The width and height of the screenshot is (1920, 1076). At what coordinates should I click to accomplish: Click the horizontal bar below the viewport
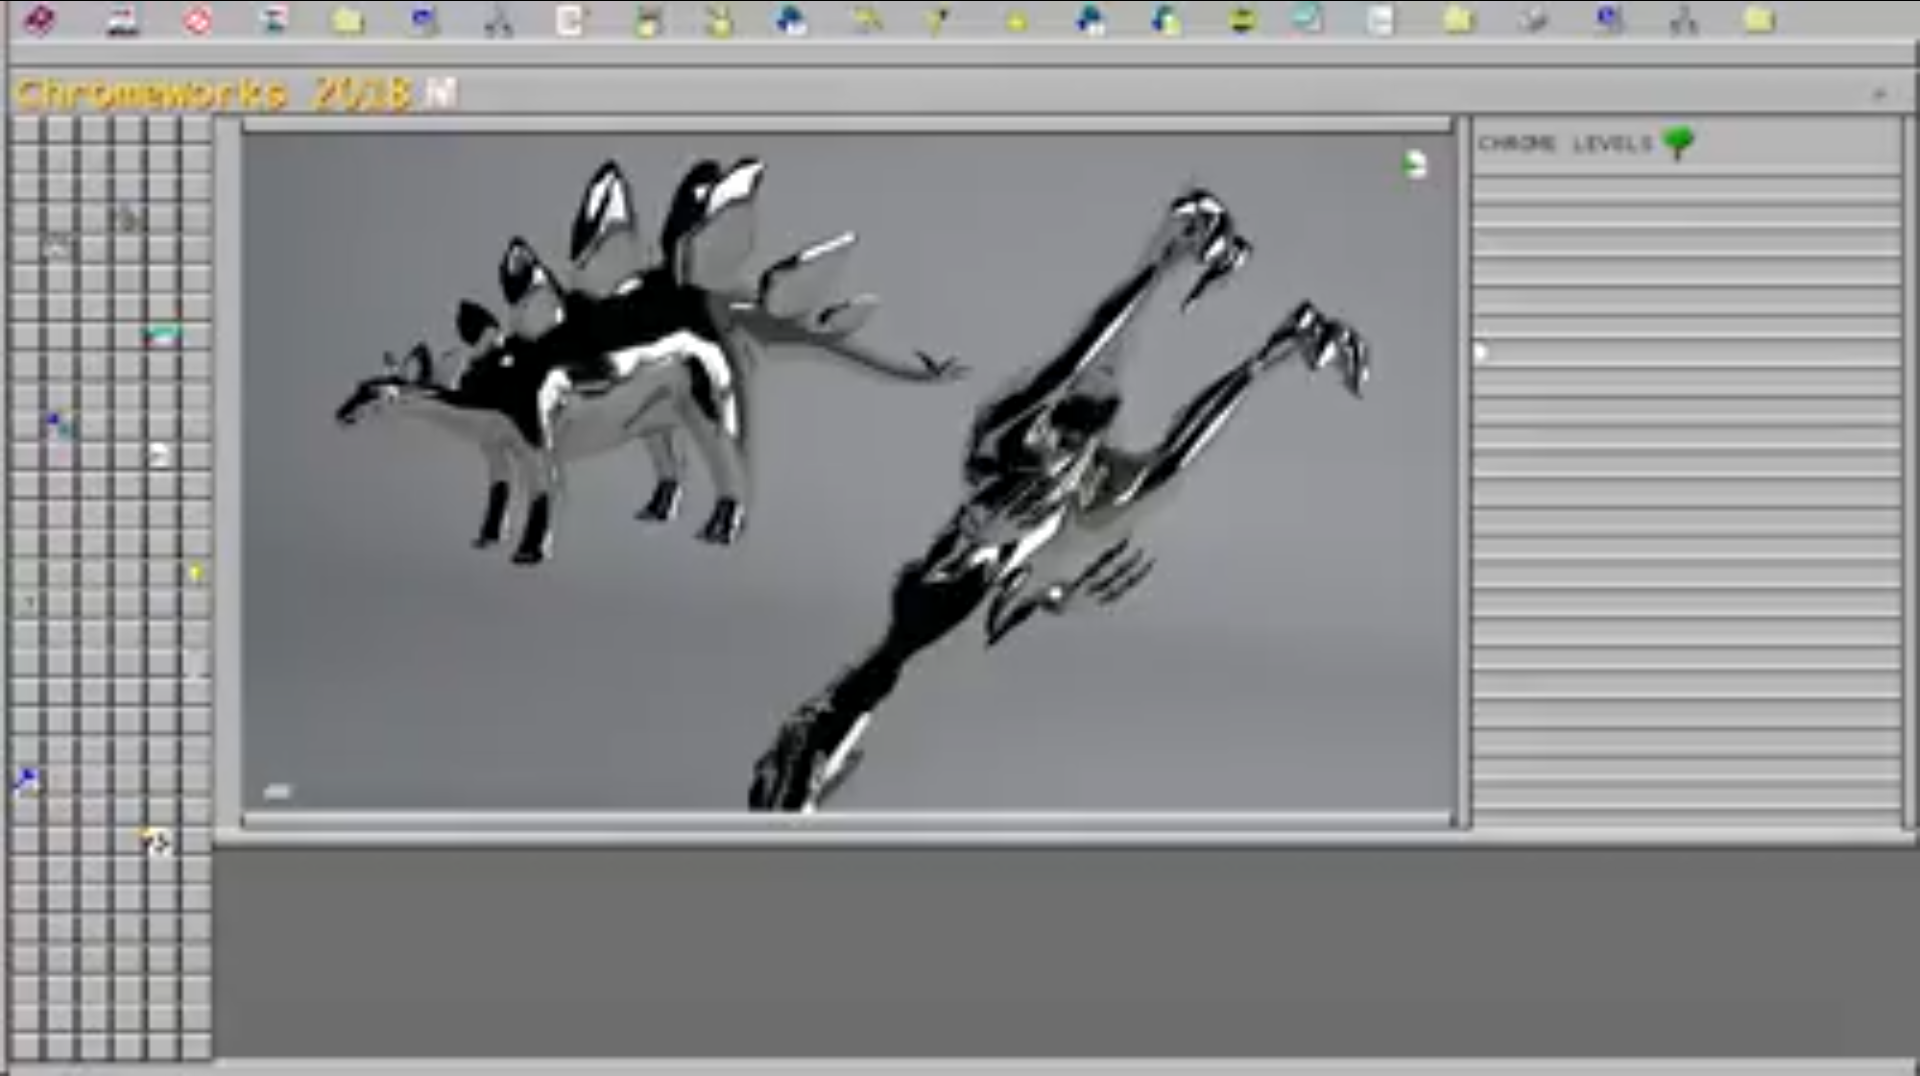(846, 820)
